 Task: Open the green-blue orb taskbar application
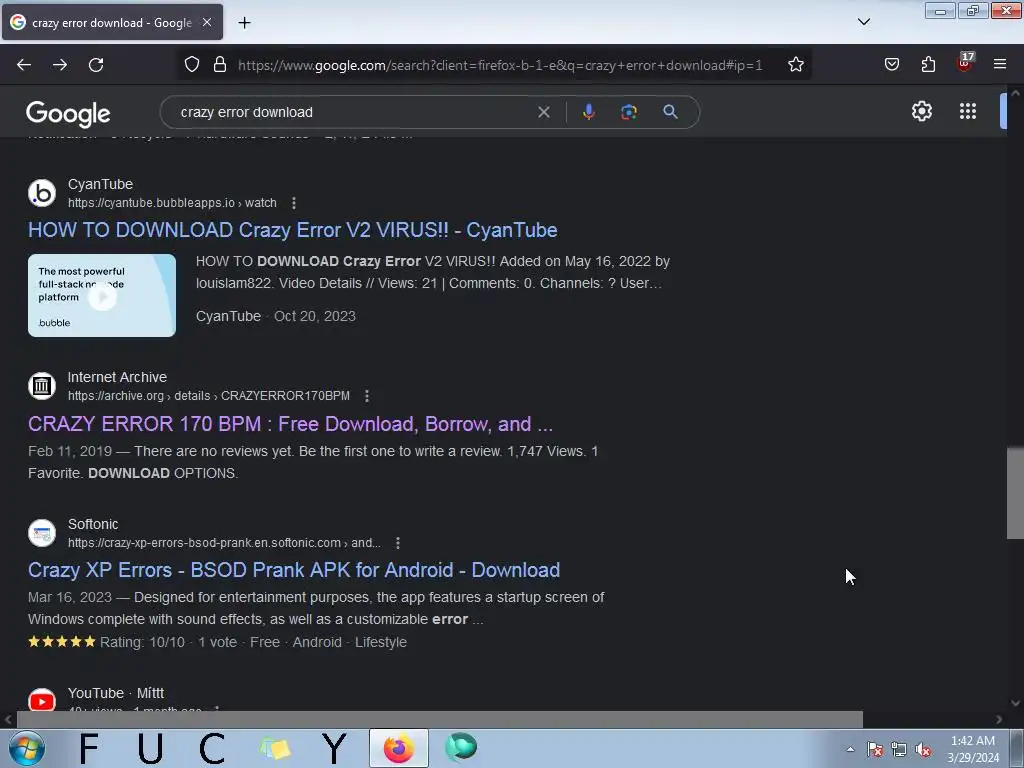(x=461, y=748)
